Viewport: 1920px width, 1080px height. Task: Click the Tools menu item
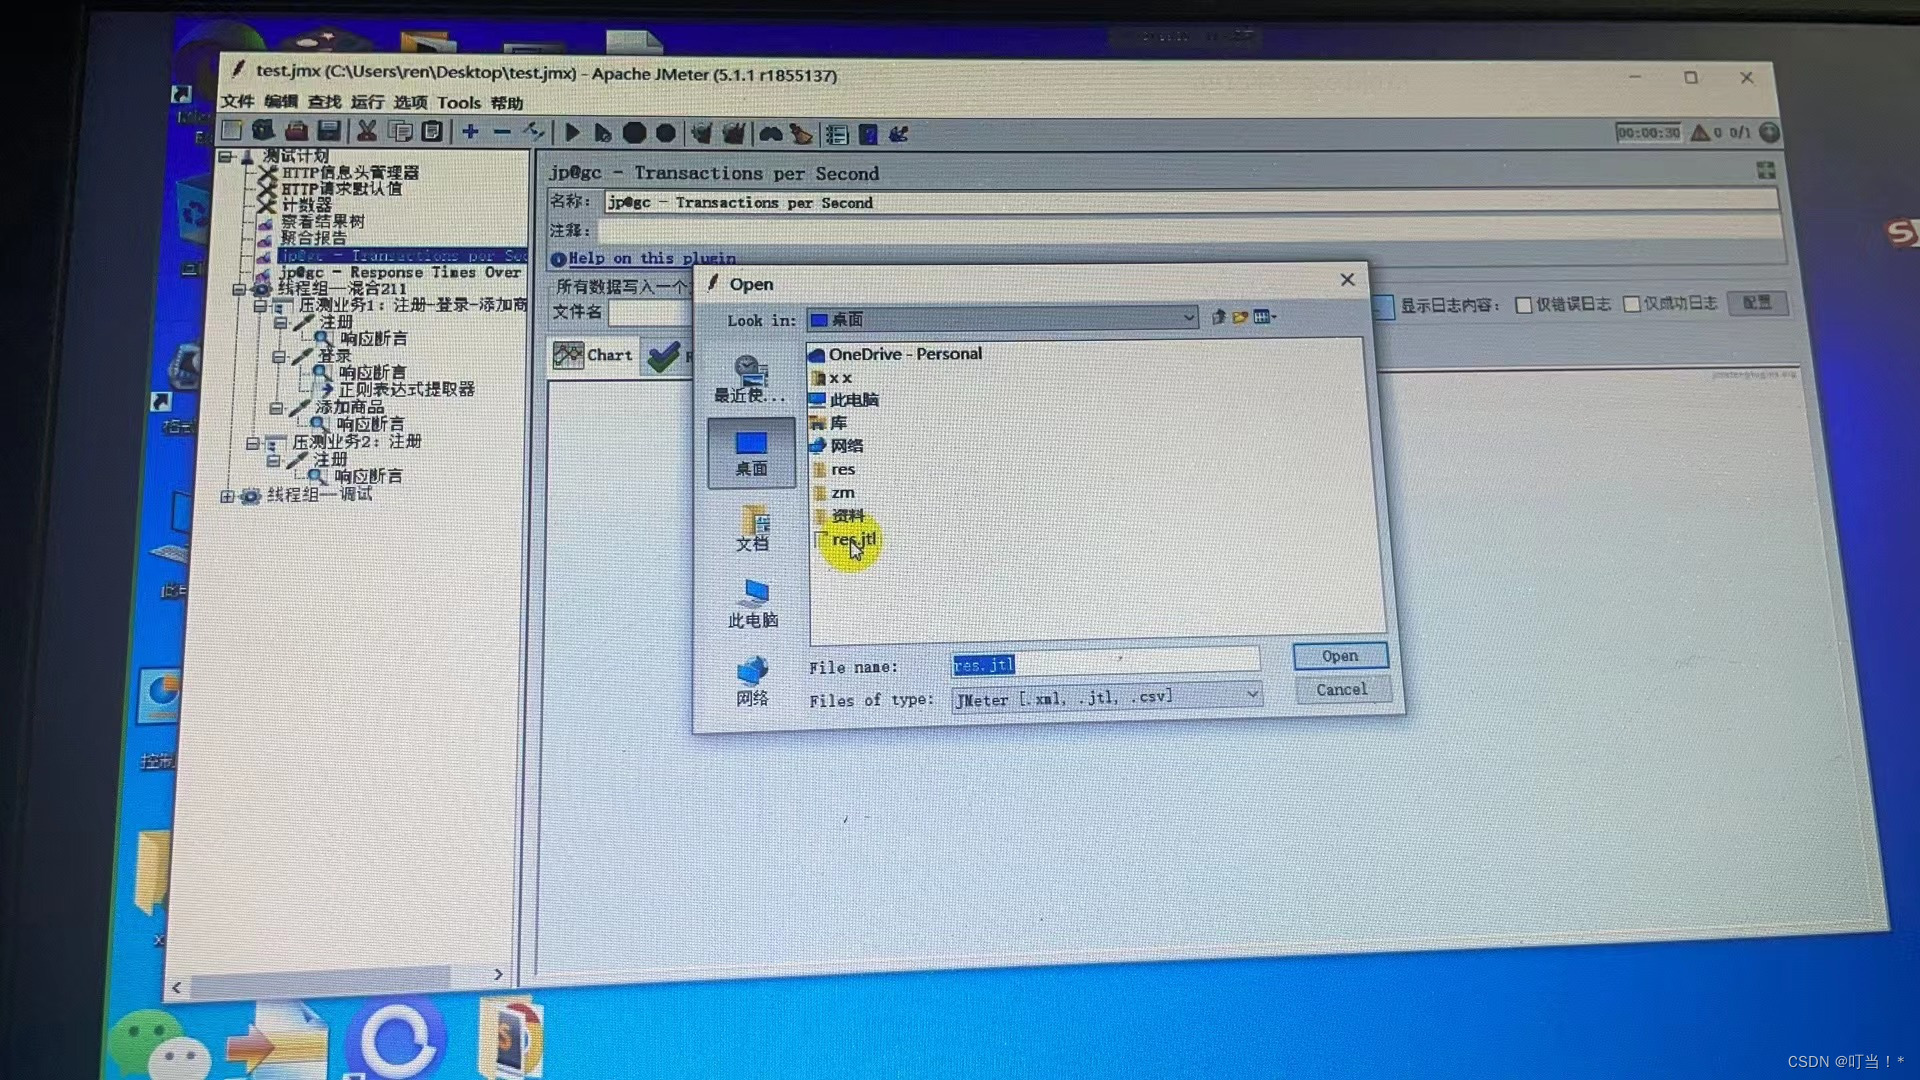coord(458,103)
